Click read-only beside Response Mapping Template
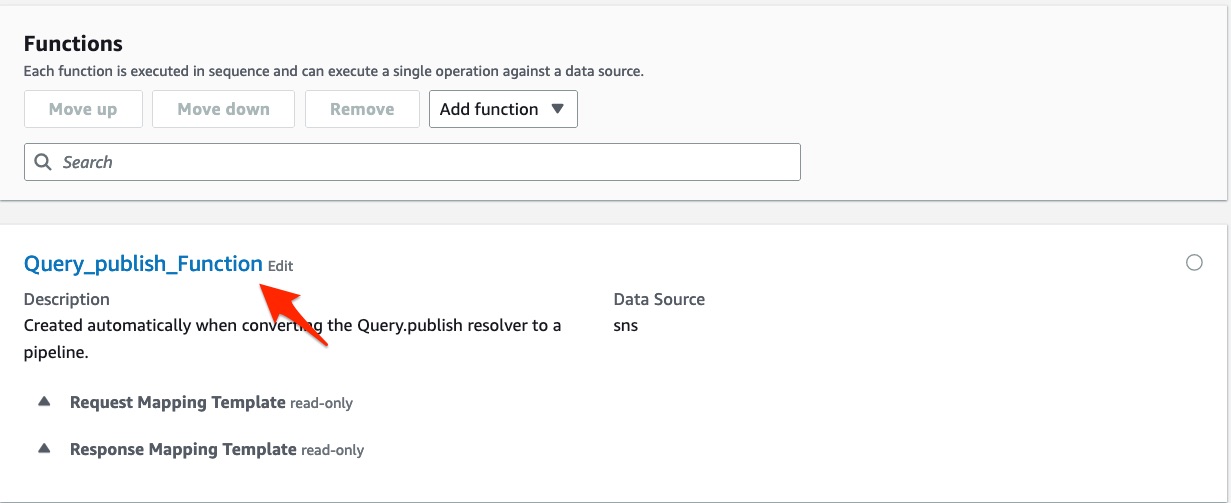The width and height of the screenshot is (1231, 503). coord(332,450)
